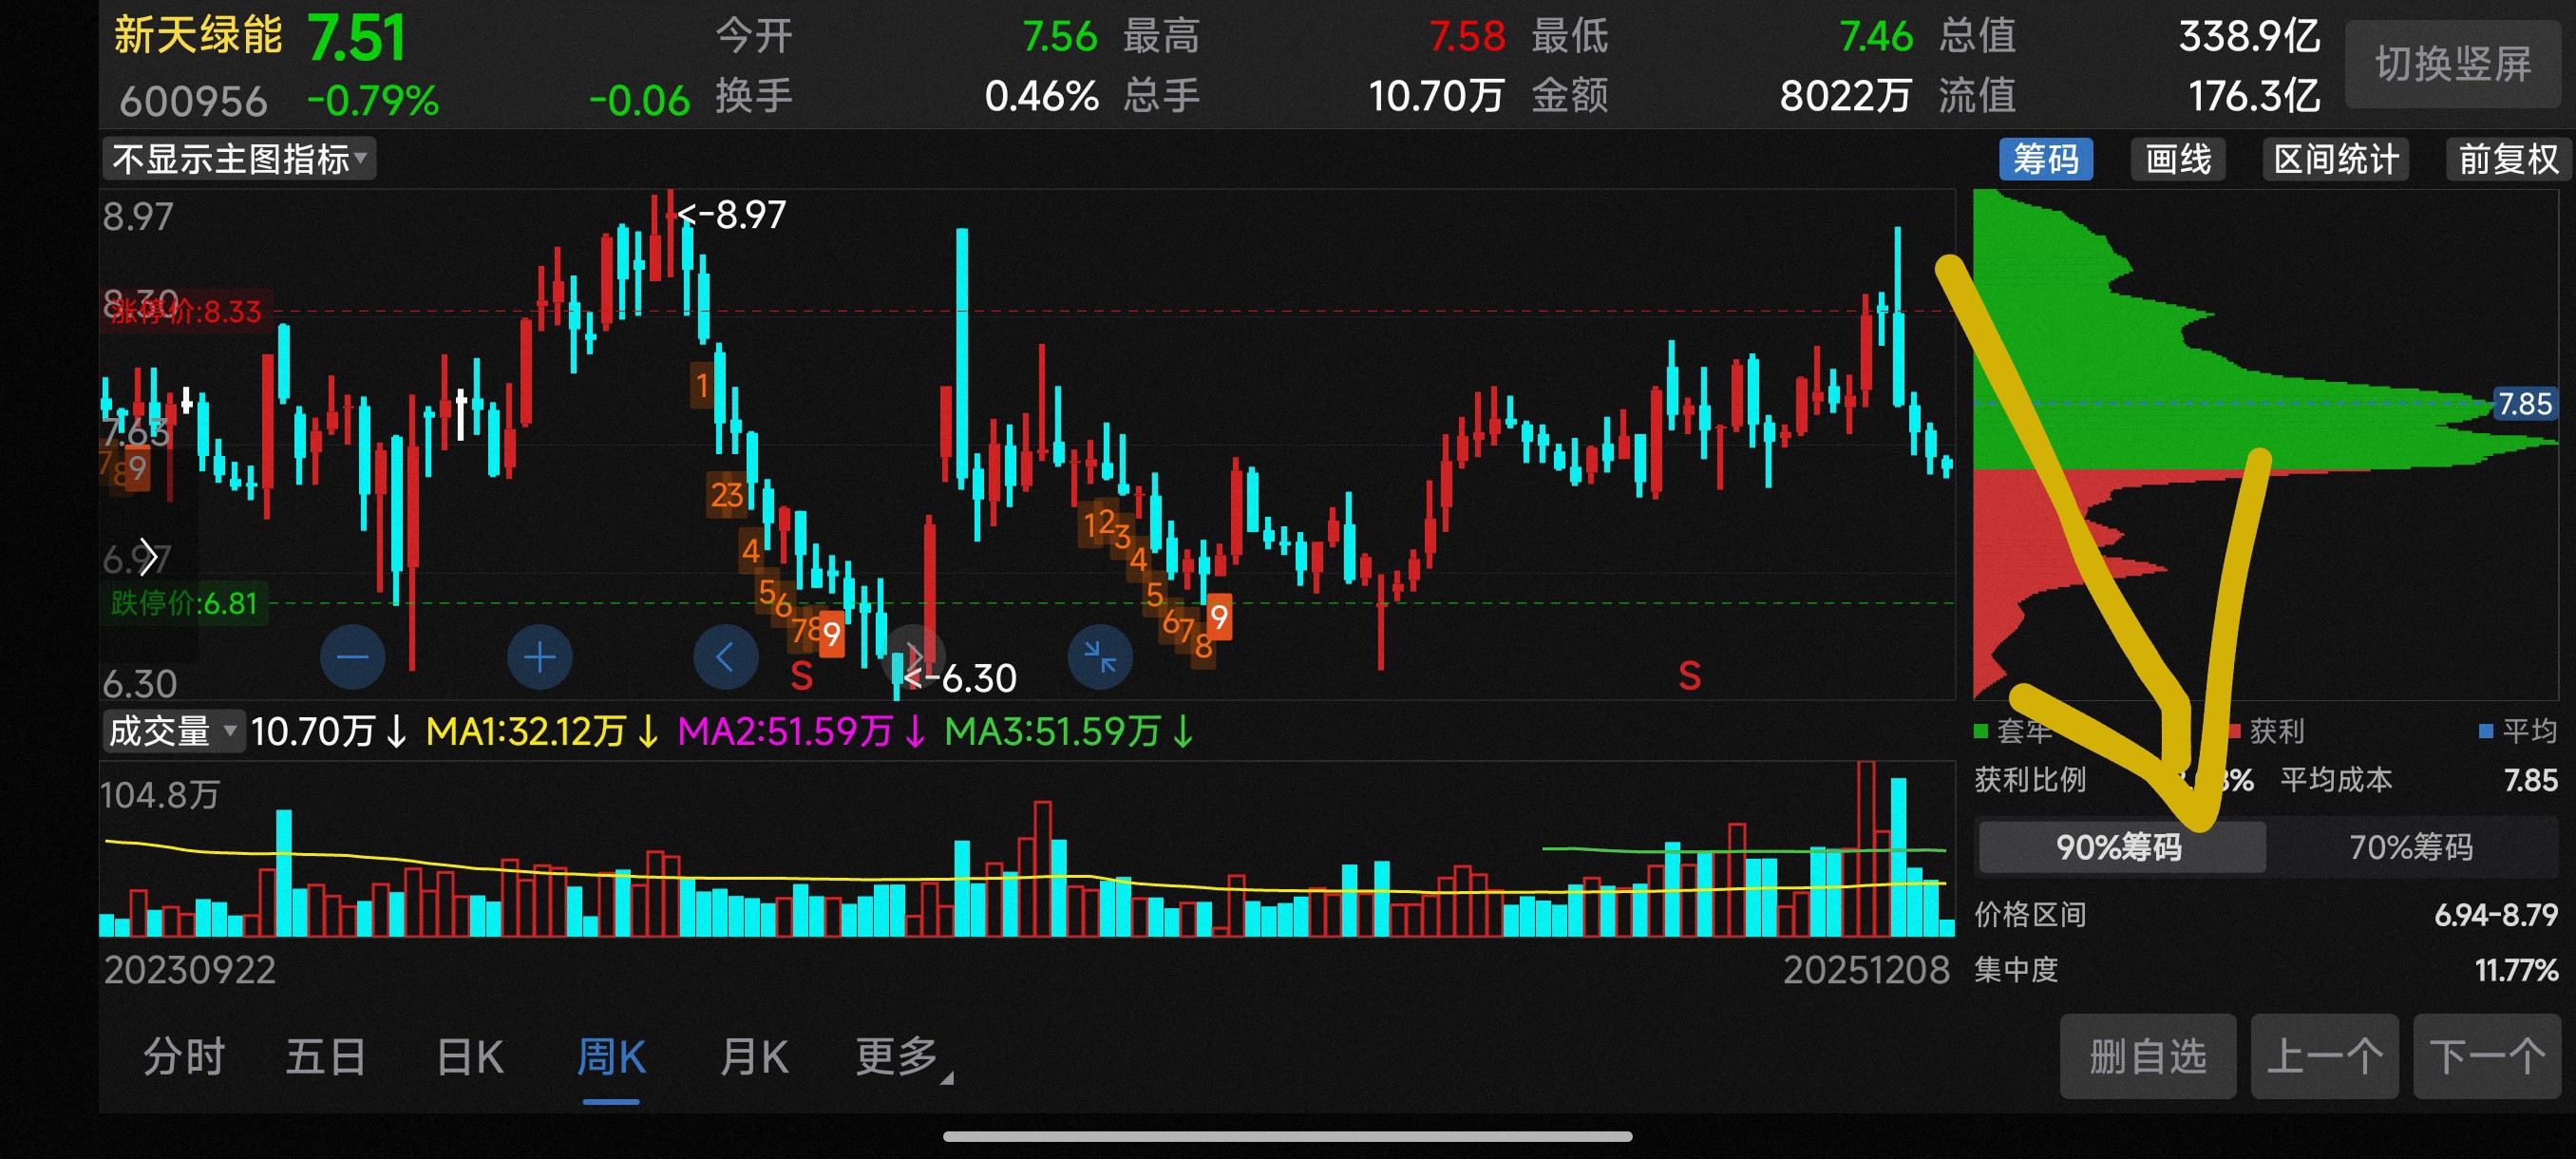
Task: Select the 90%筹码 option
Action: tap(2119, 847)
